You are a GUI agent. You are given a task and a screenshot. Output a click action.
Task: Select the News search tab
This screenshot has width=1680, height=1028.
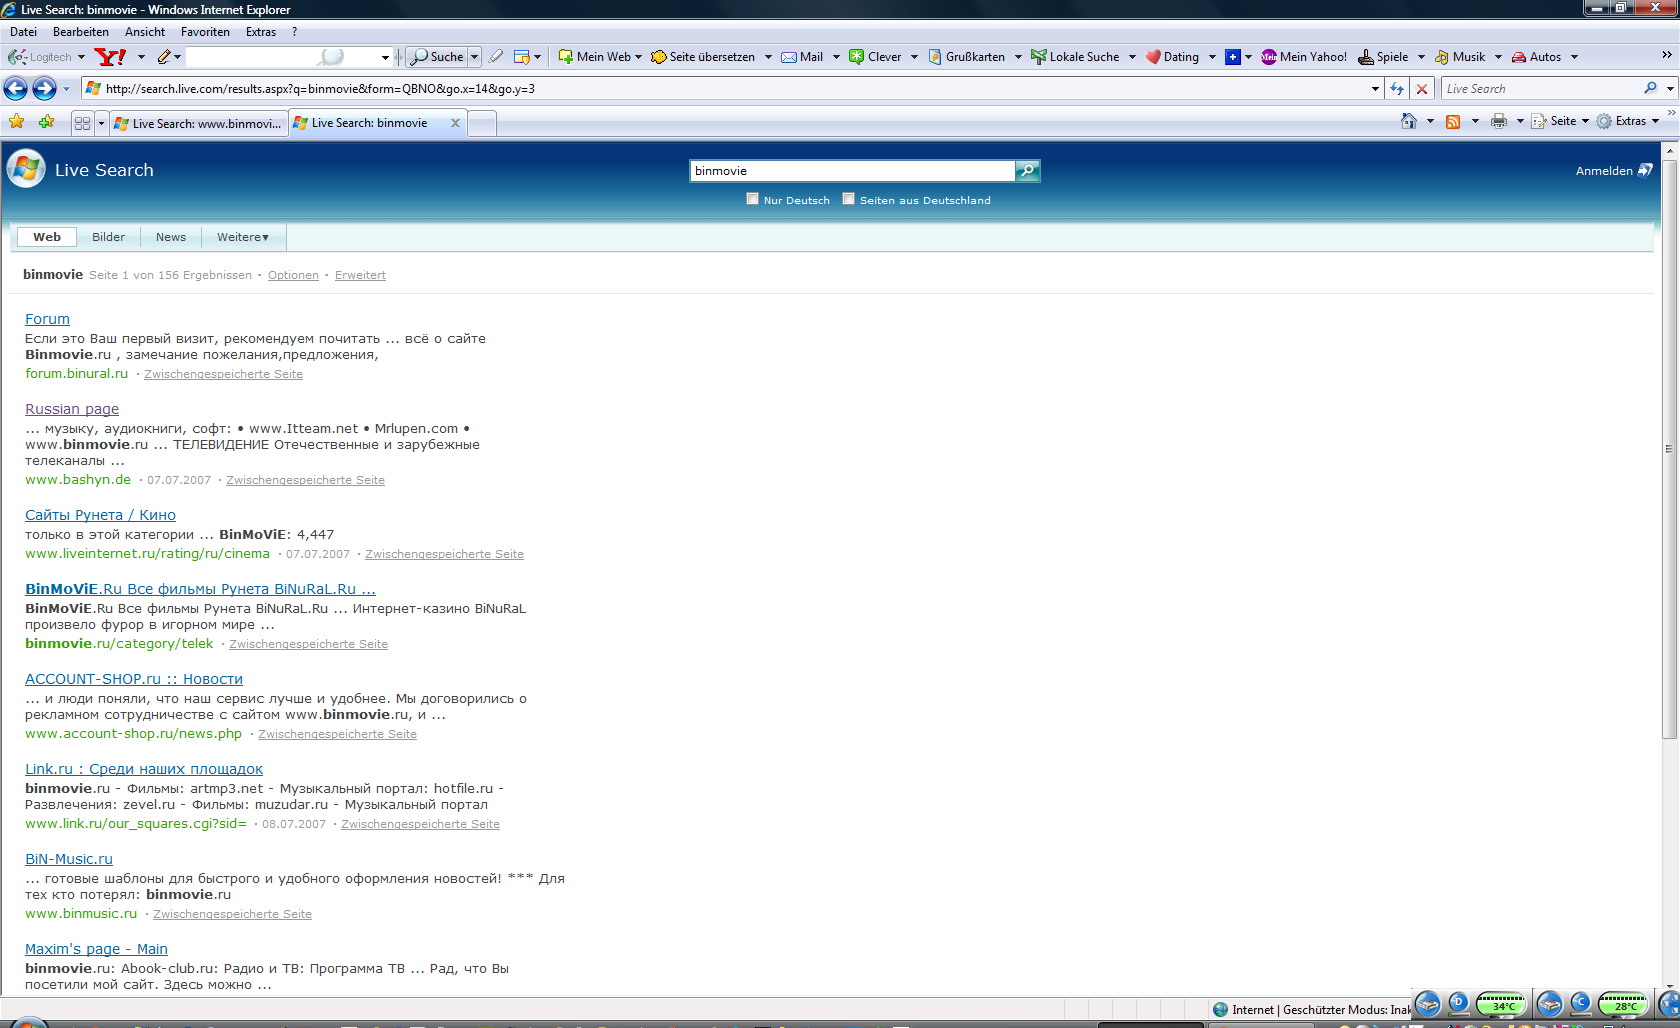coord(171,237)
